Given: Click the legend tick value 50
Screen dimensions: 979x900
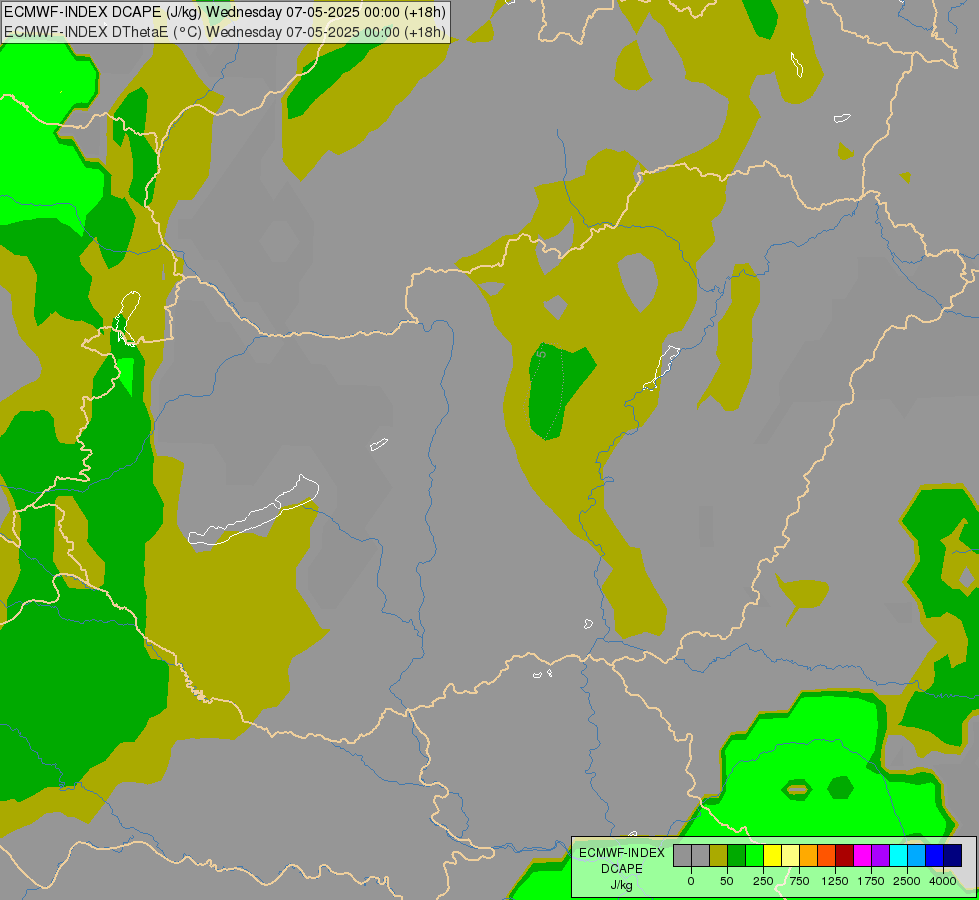Looking at the screenshot, I should point(727,881).
